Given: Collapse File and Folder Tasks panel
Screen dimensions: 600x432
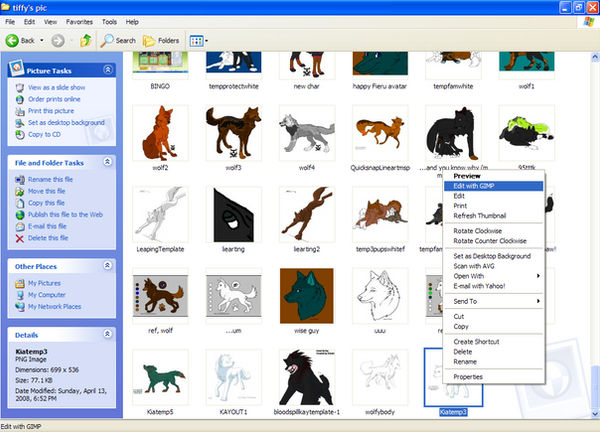Looking at the screenshot, I should pyautogui.click(x=108, y=162).
